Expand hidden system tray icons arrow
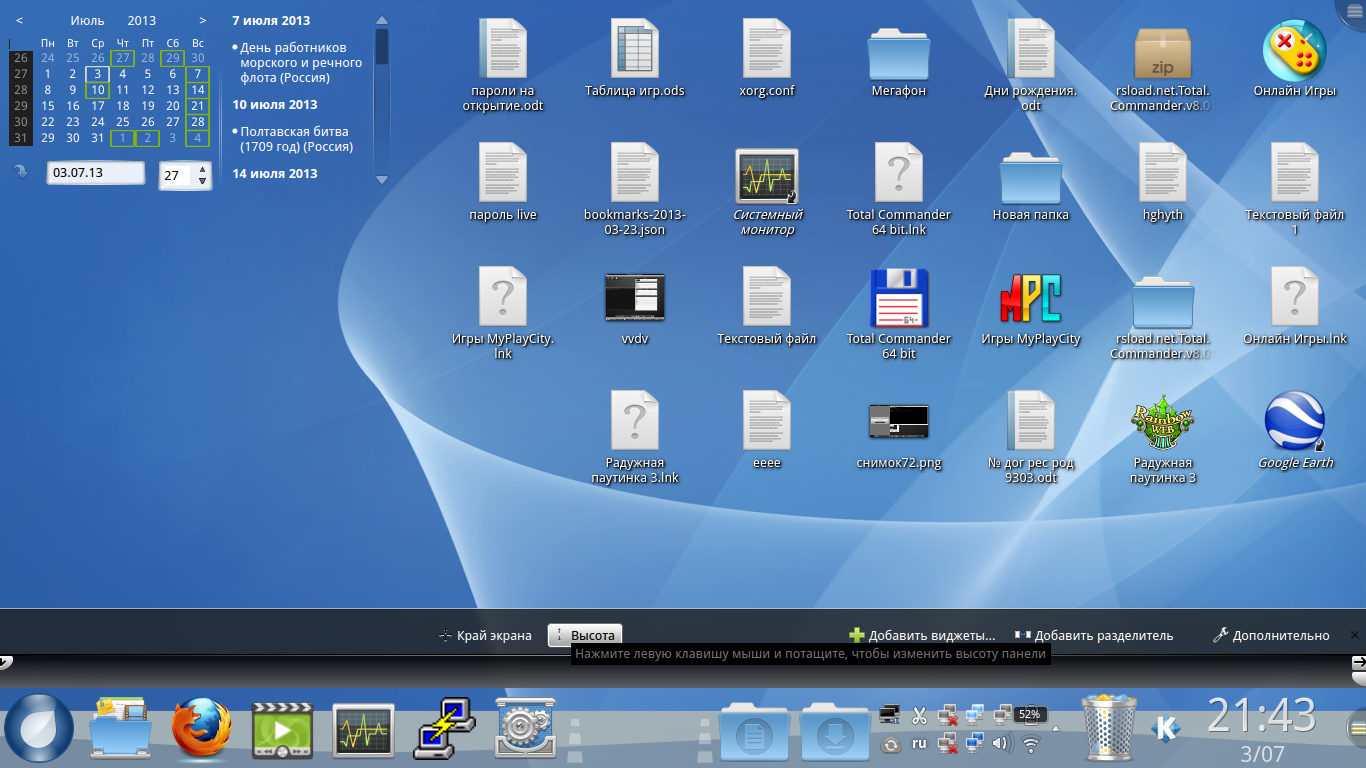1366x768 pixels. click(1055, 728)
